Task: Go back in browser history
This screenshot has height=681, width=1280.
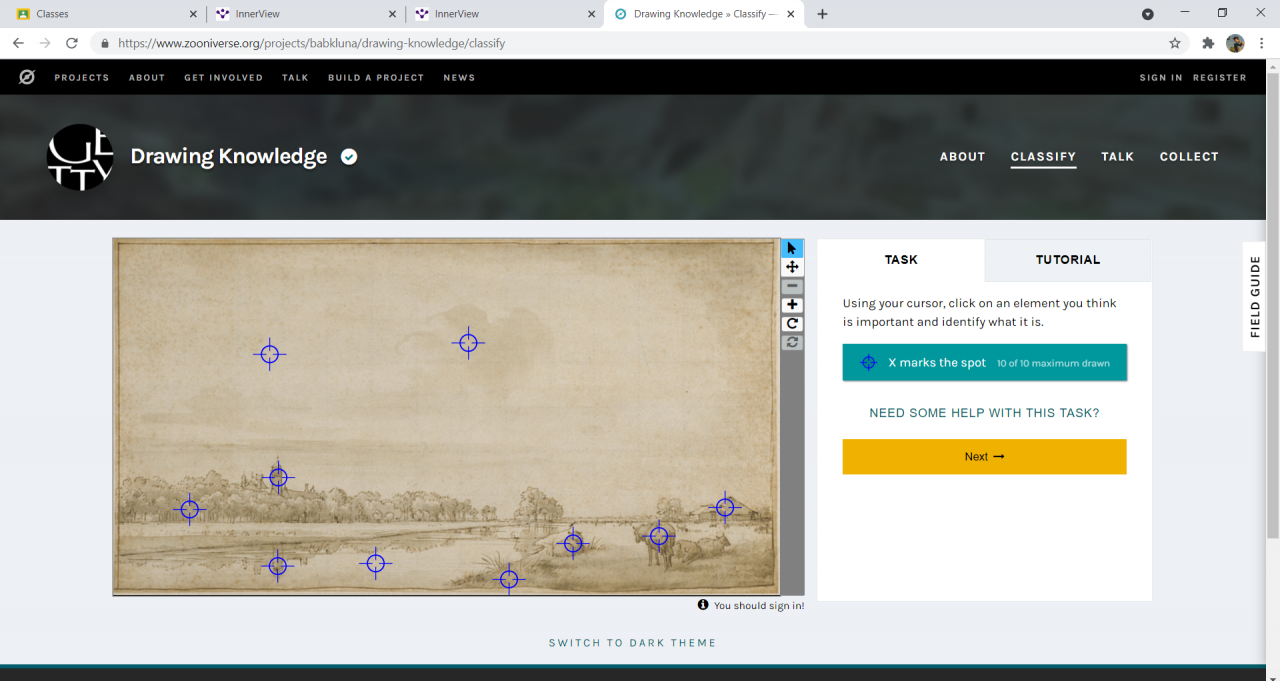Action: coord(18,43)
